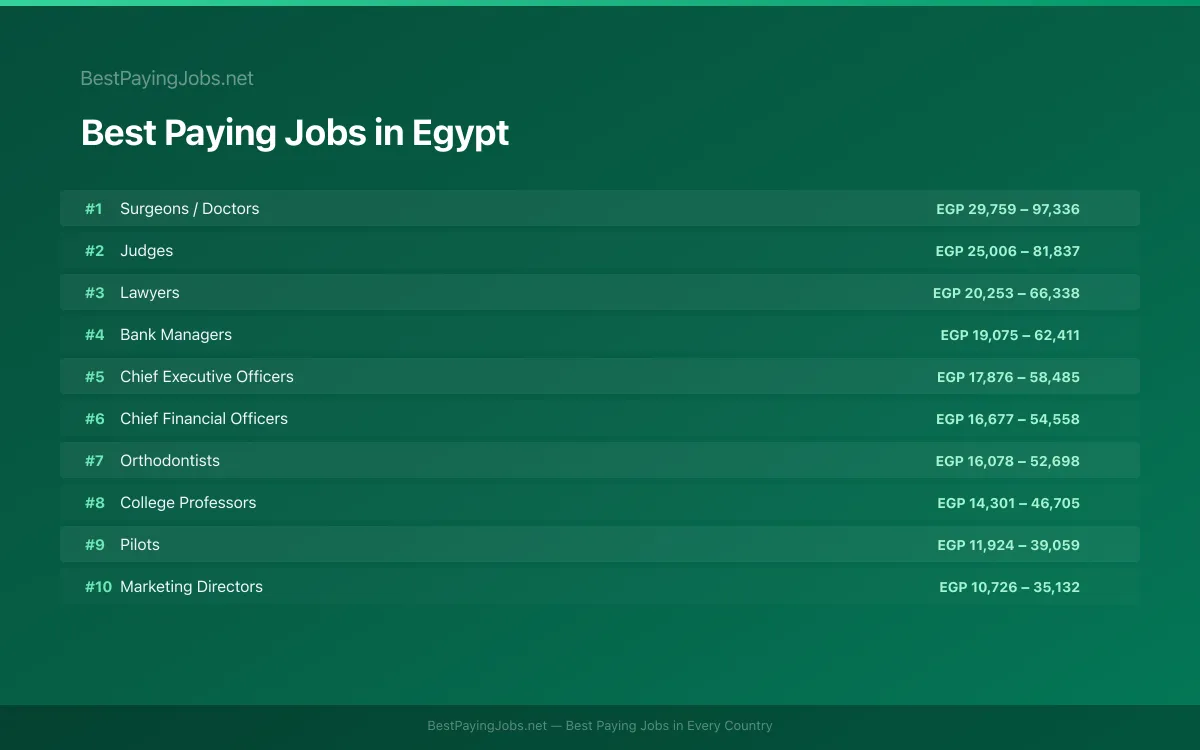Click salary EGP 17,876 – 58,485
Viewport: 1200px width, 750px height.
[x=1008, y=377]
